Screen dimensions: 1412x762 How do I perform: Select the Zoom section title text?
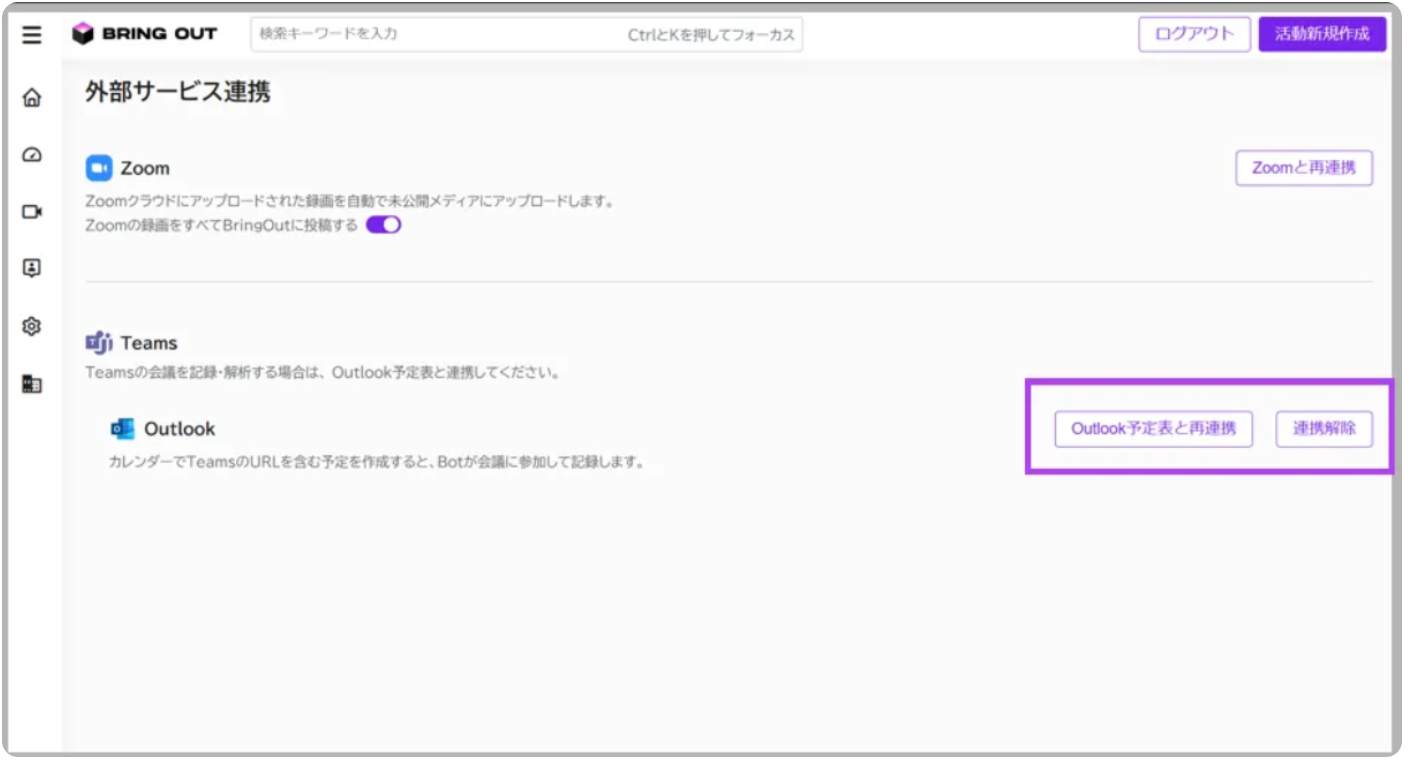(145, 168)
